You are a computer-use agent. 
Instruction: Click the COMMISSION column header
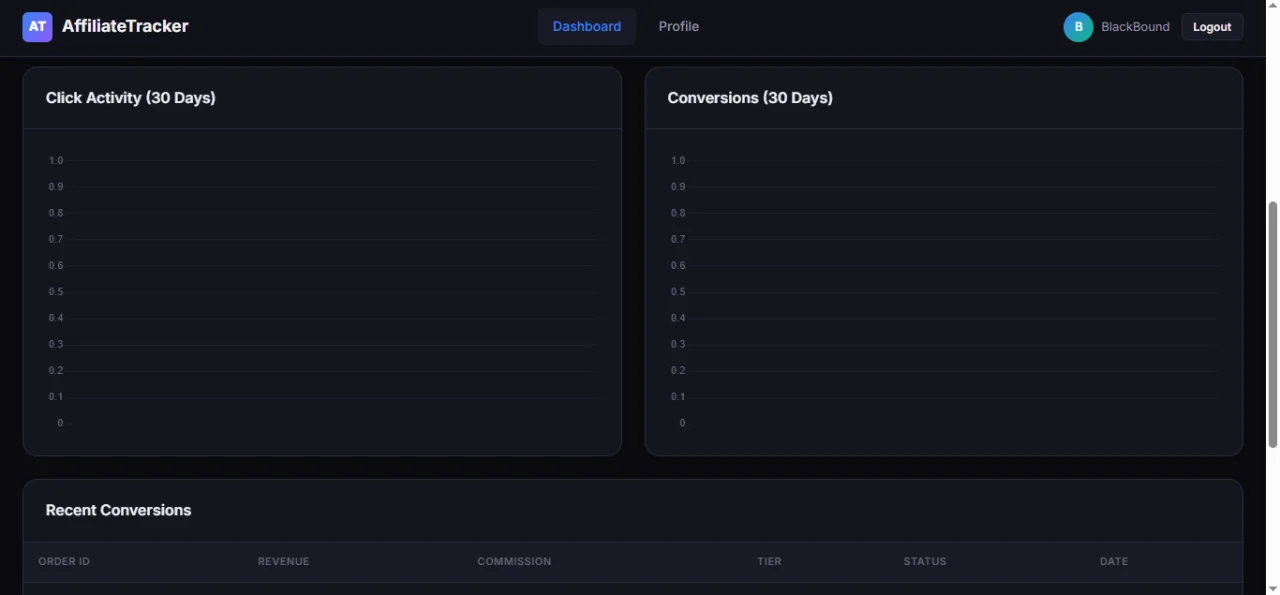tap(514, 562)
